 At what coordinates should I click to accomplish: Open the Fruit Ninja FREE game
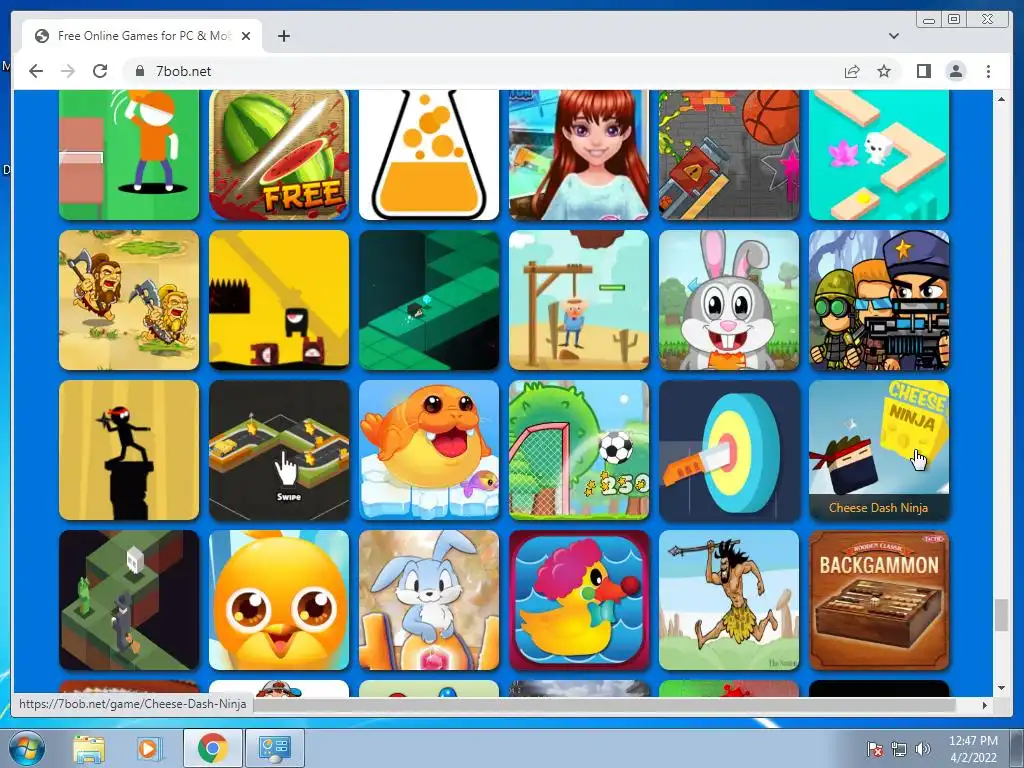(x=279, y=155)
